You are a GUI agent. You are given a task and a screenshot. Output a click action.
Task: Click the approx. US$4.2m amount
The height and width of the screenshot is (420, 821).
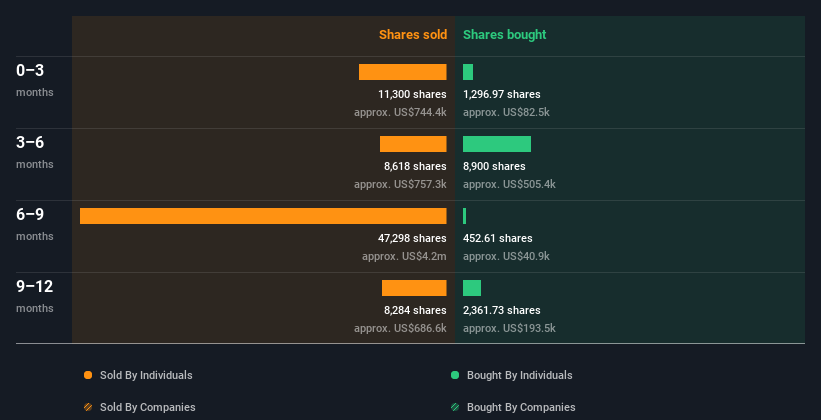404,257
